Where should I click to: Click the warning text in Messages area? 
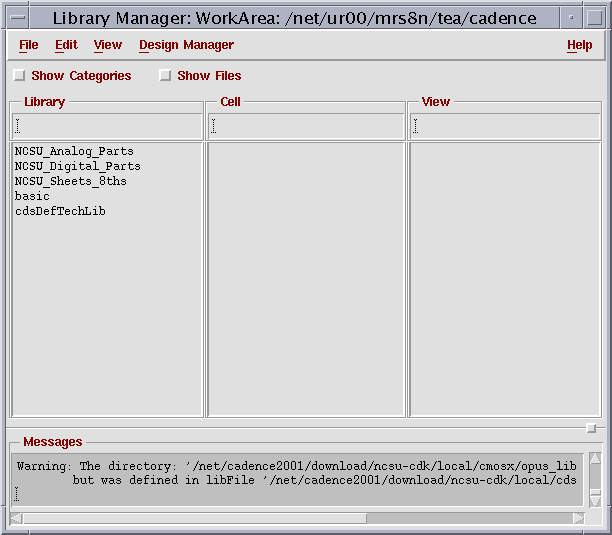297,473
